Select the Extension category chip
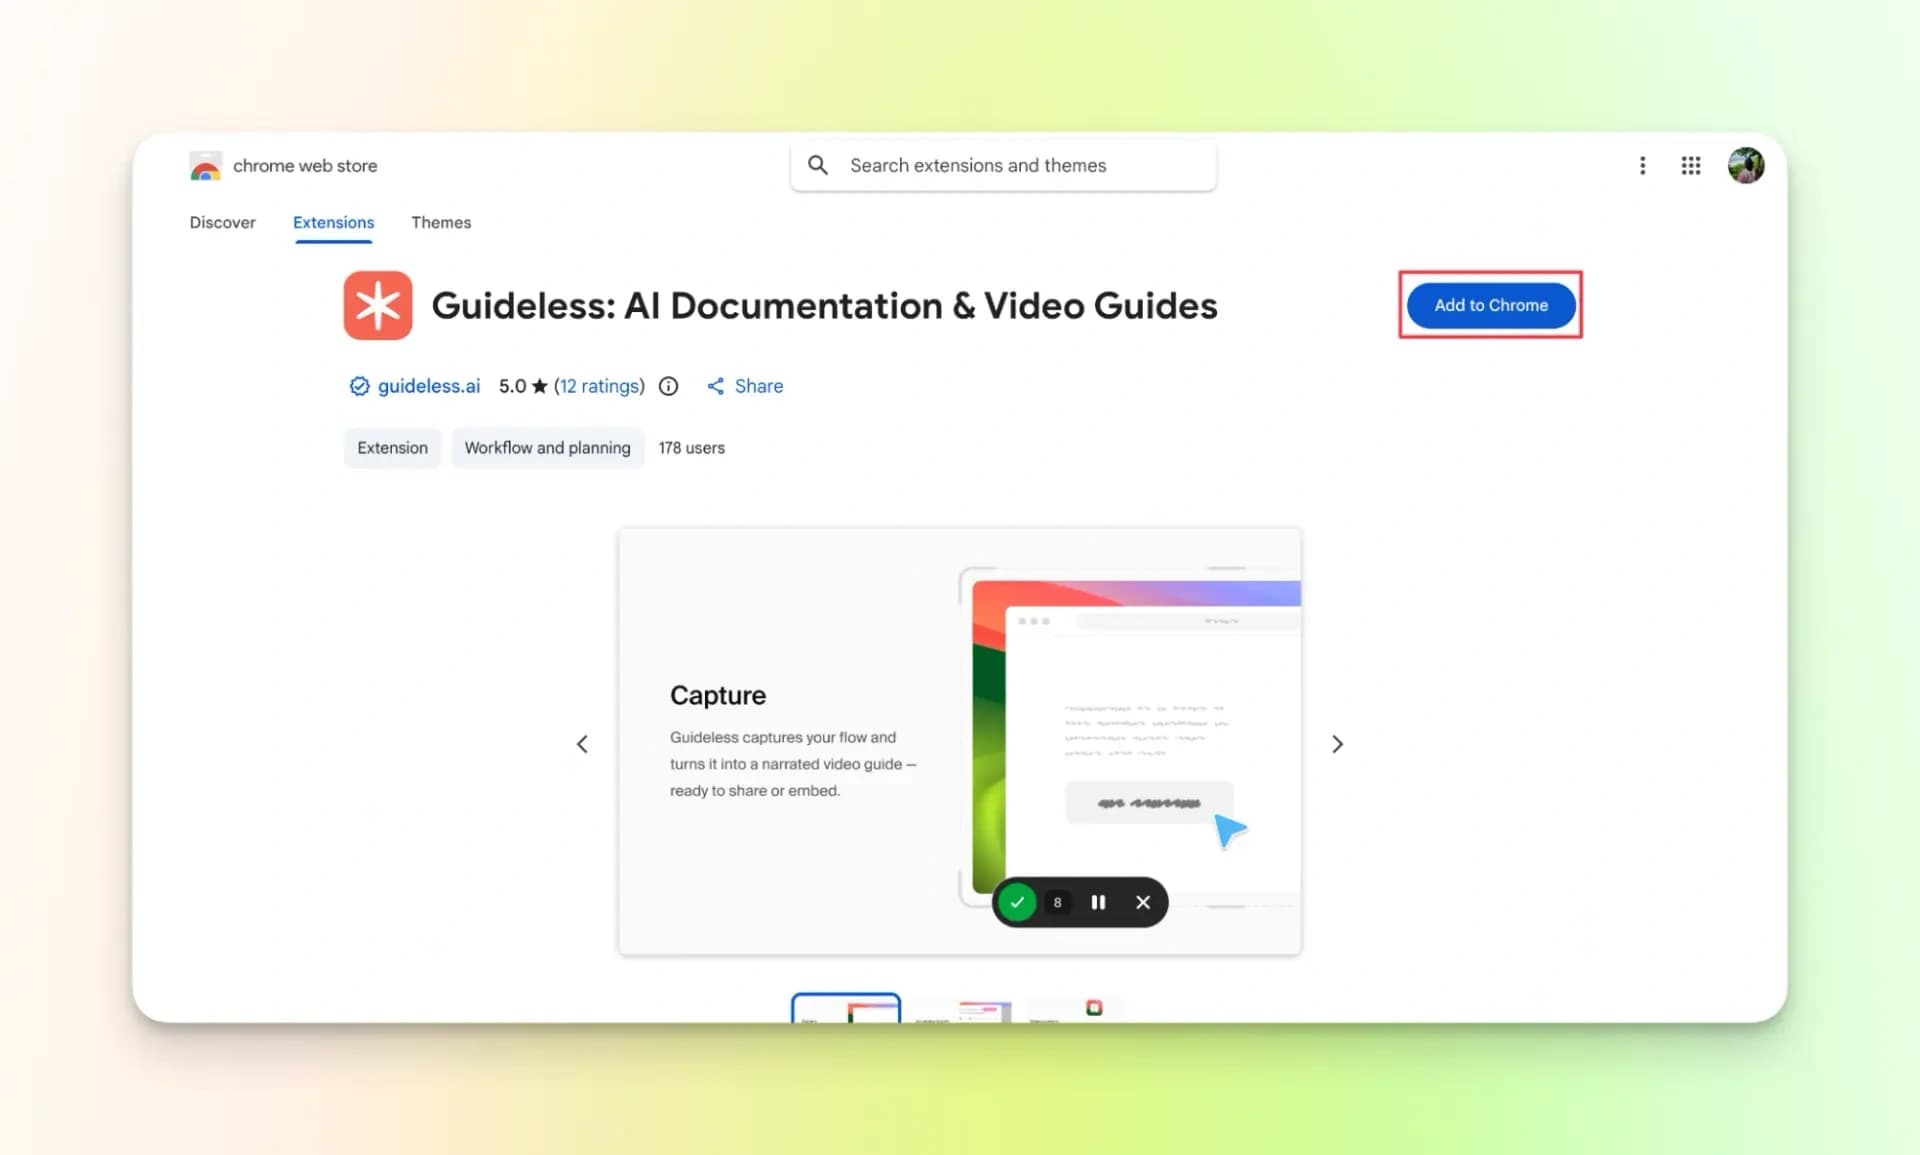Image resolution: width=1920 pixels, height=1155 pixels. click(x=391, y=447)
